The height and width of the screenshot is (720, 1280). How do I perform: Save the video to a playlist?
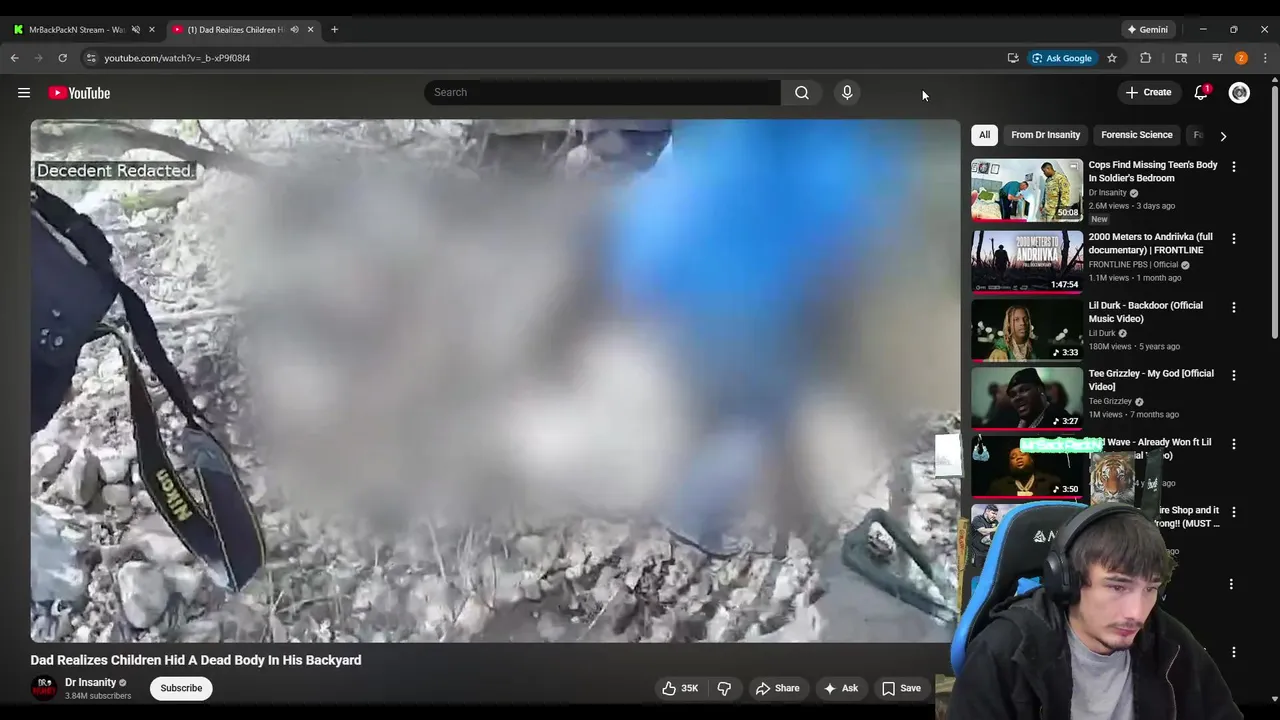click(901, 688)
